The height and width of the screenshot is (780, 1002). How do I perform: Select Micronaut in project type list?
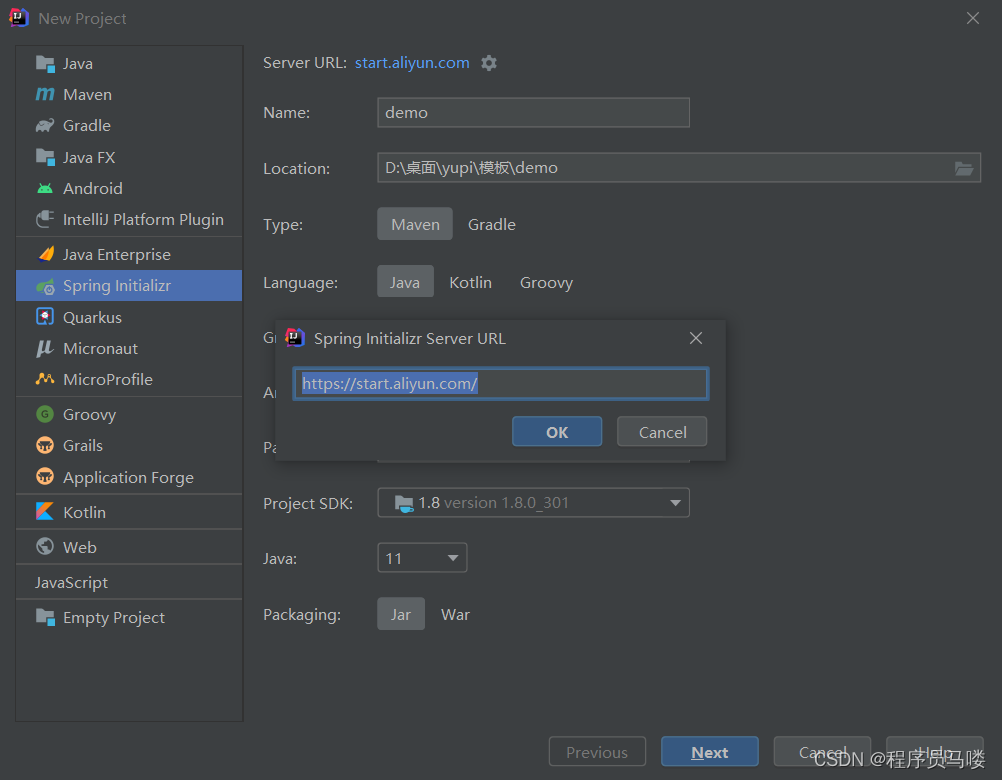click(x=129, y=348)
